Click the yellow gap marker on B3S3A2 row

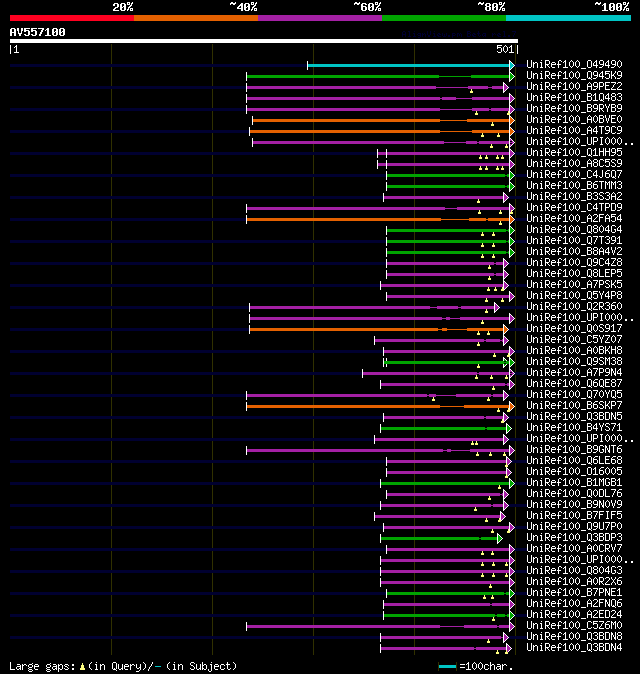pos(478,201)
